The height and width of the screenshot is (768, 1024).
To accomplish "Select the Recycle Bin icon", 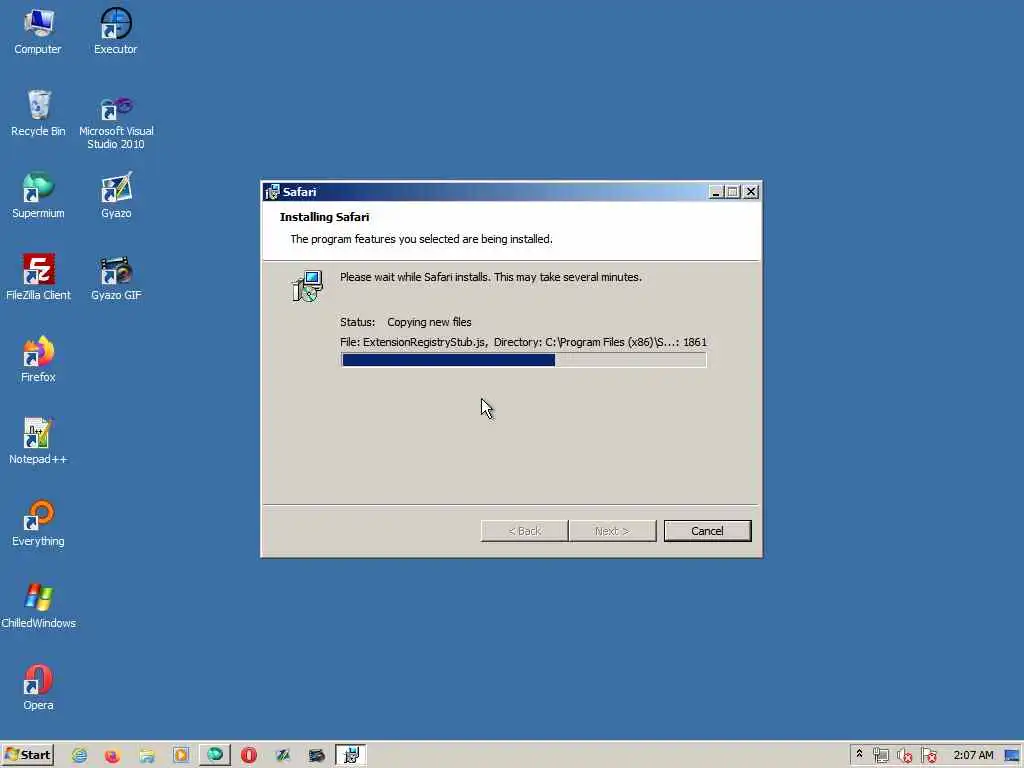I will 38,114.
